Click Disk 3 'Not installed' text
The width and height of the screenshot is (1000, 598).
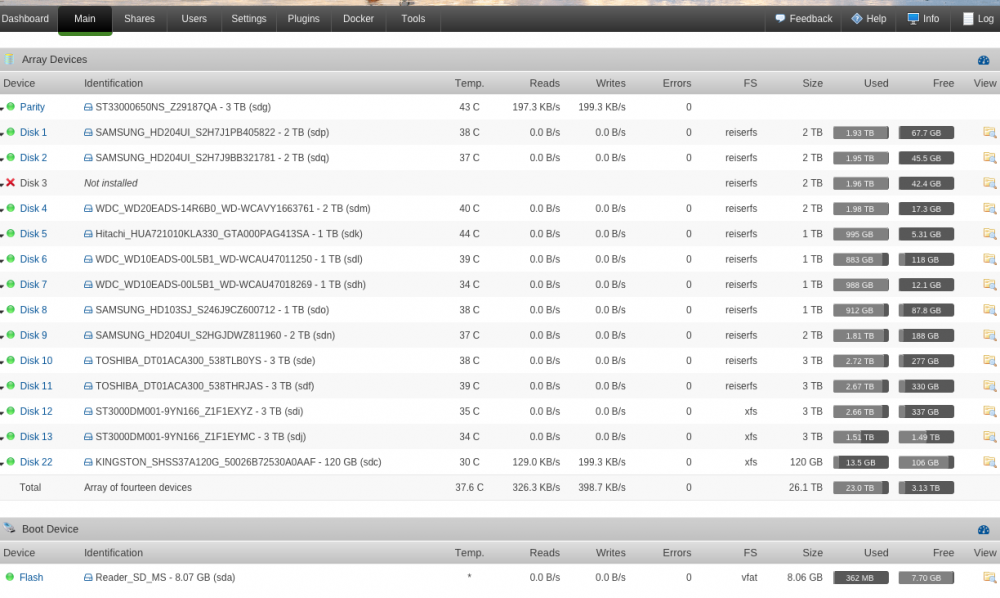pyautogui.click(x=110, y=183)
